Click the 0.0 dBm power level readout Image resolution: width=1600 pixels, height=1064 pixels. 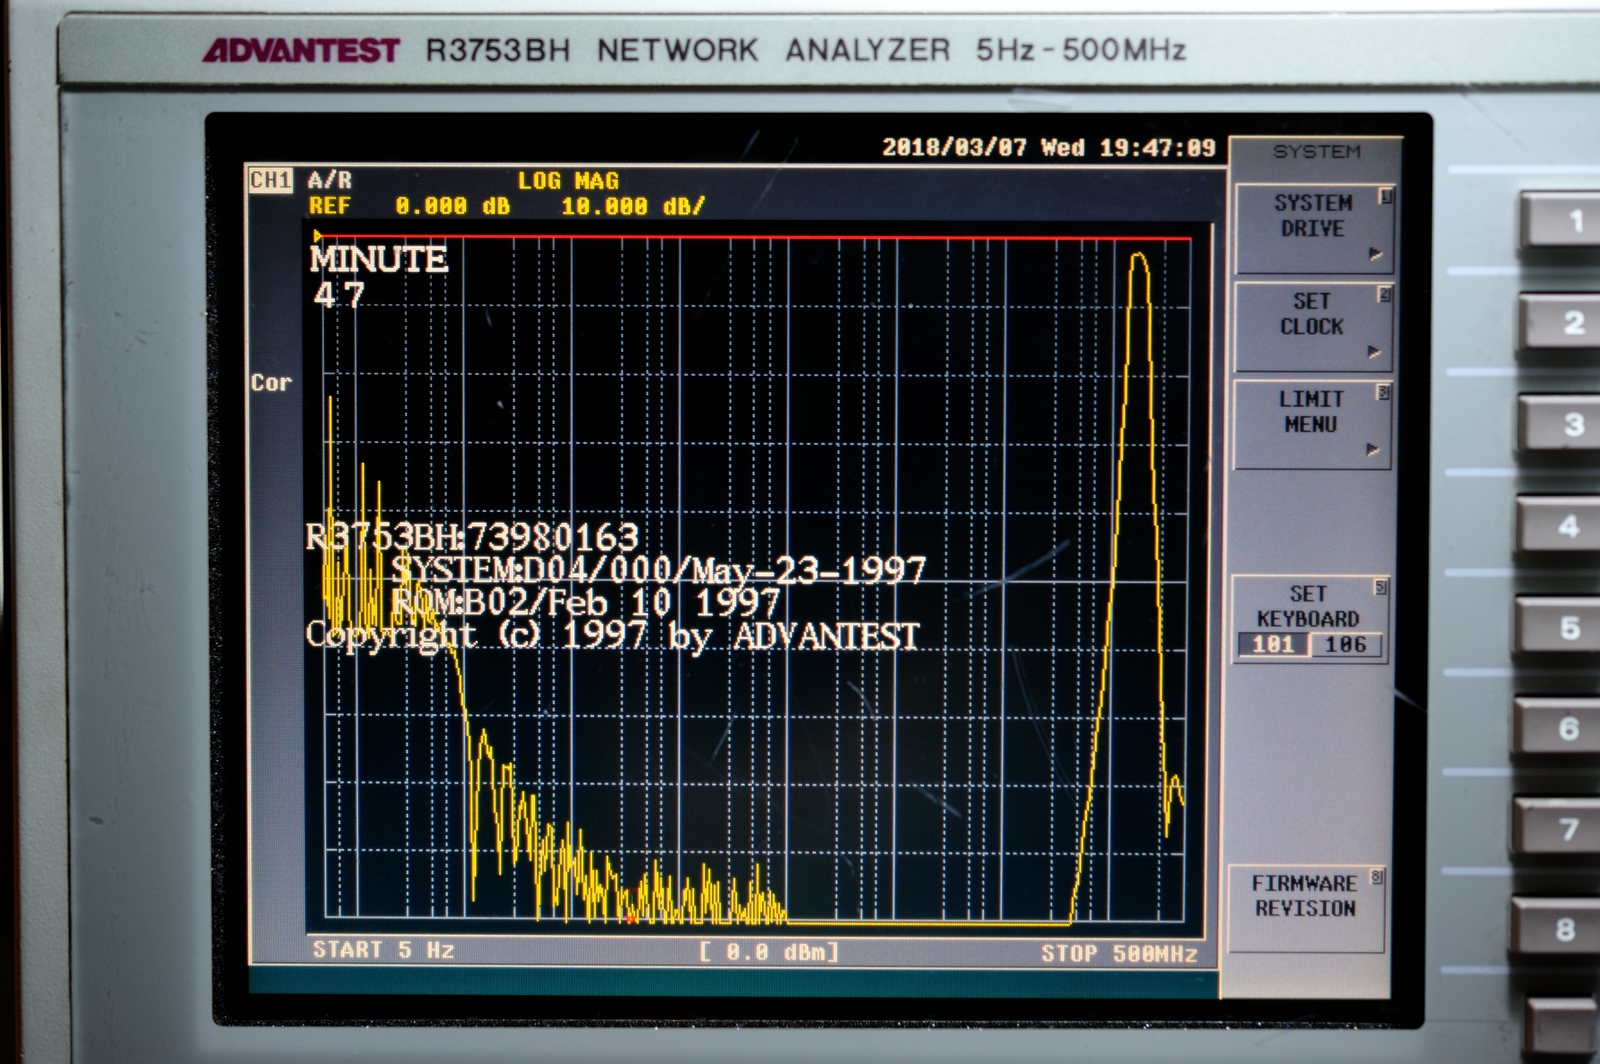[x=768, y=952]
